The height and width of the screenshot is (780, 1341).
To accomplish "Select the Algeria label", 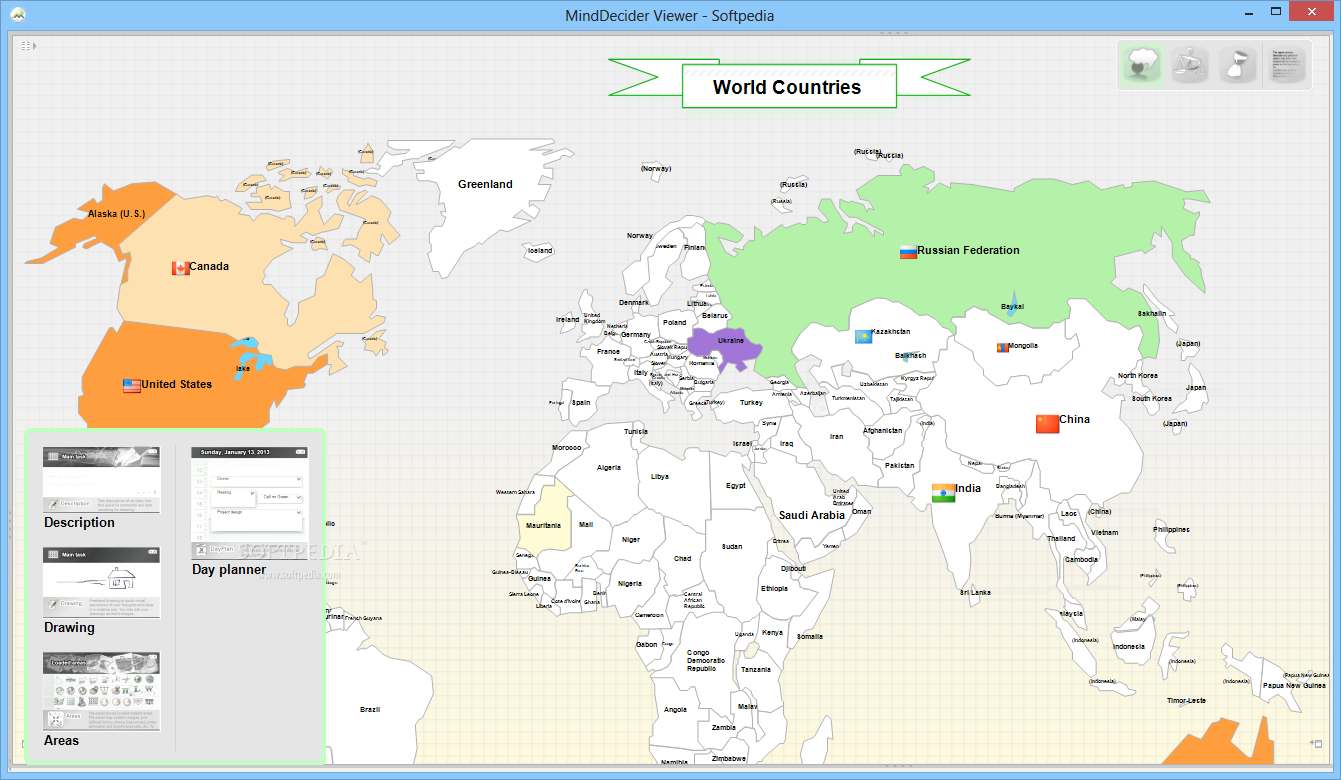I will 609,467.
